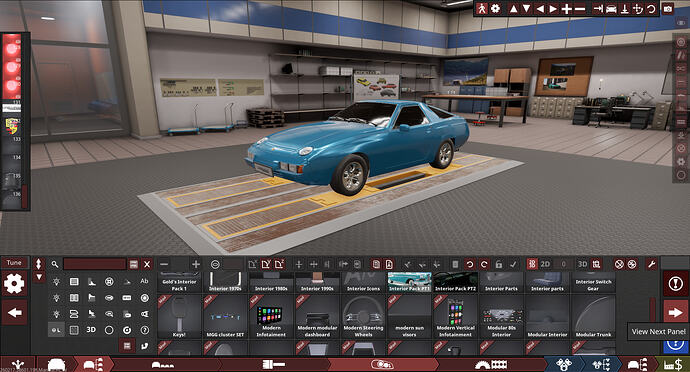Expand panel height with up-down arrow
The width and height of the screenshot is (690, 372).
coord(39,264)
